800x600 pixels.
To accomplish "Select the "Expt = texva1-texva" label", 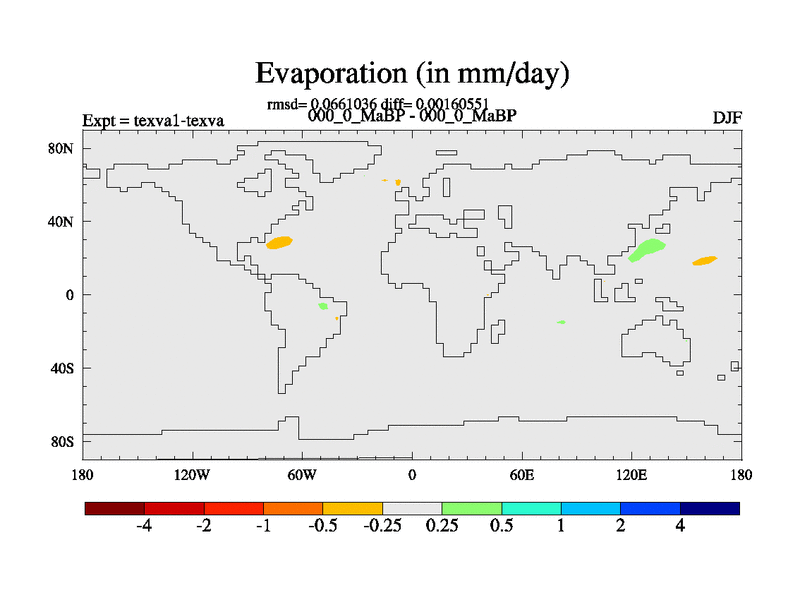I will point(153,121).
